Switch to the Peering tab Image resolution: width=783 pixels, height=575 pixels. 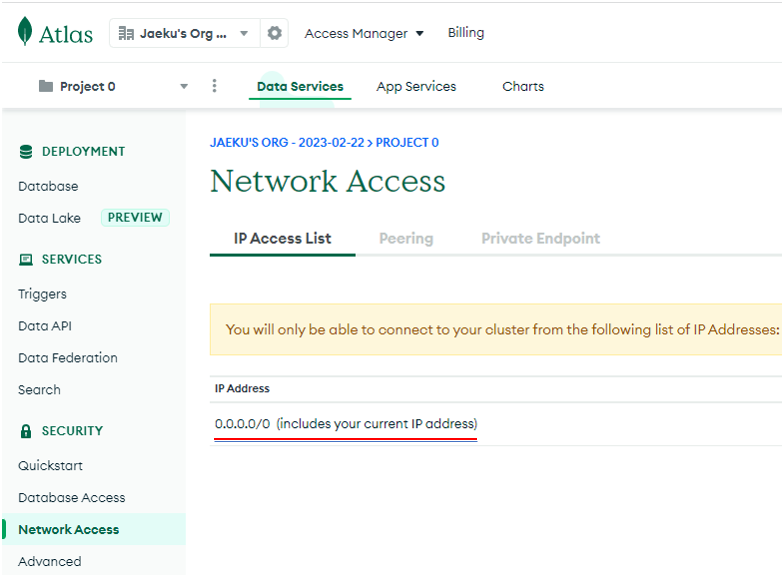click(x=406, y=238)
